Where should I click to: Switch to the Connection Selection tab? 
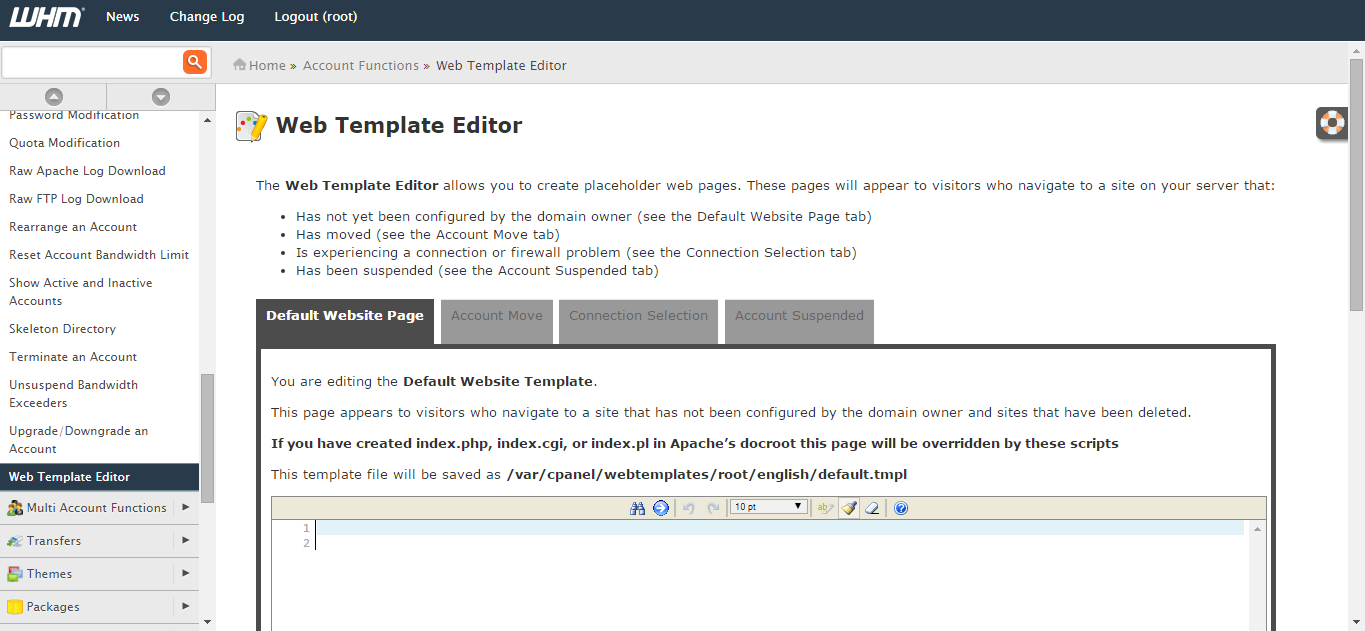(639, 321)
